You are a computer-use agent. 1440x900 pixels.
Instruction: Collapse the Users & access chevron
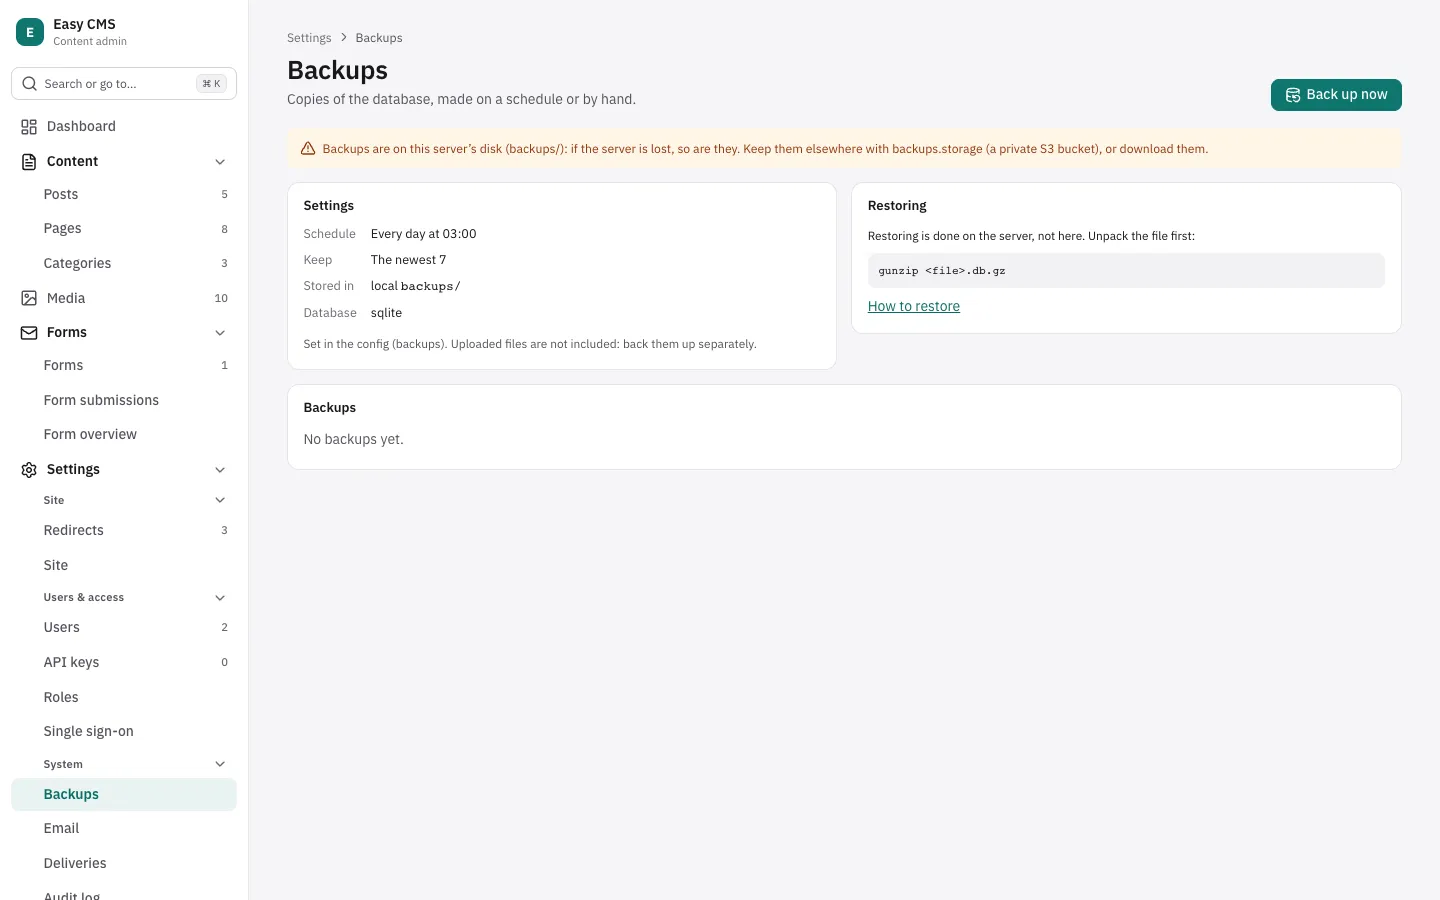220,598
